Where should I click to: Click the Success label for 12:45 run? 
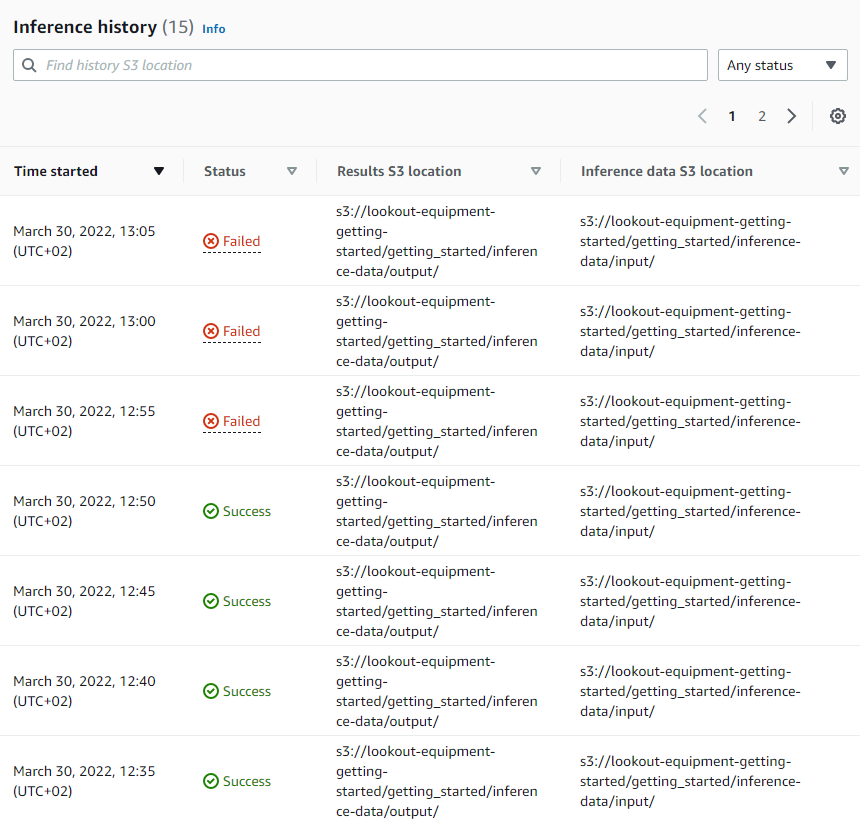point(247,601)
